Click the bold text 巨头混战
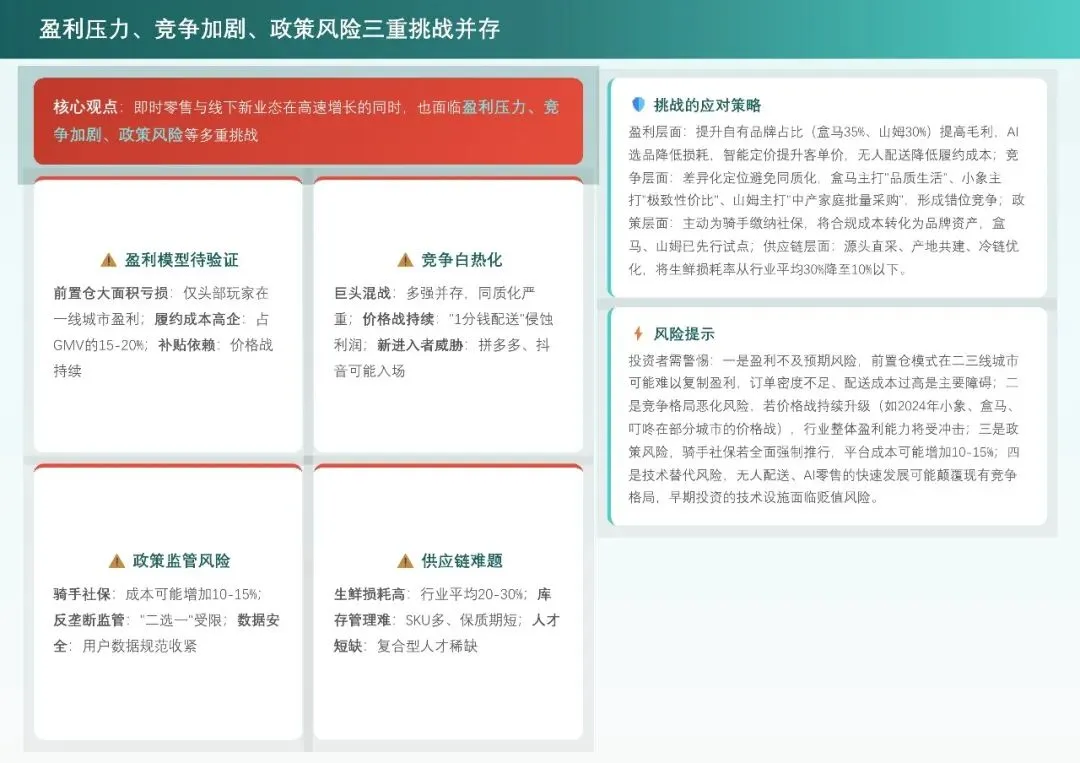 (363, 293)
